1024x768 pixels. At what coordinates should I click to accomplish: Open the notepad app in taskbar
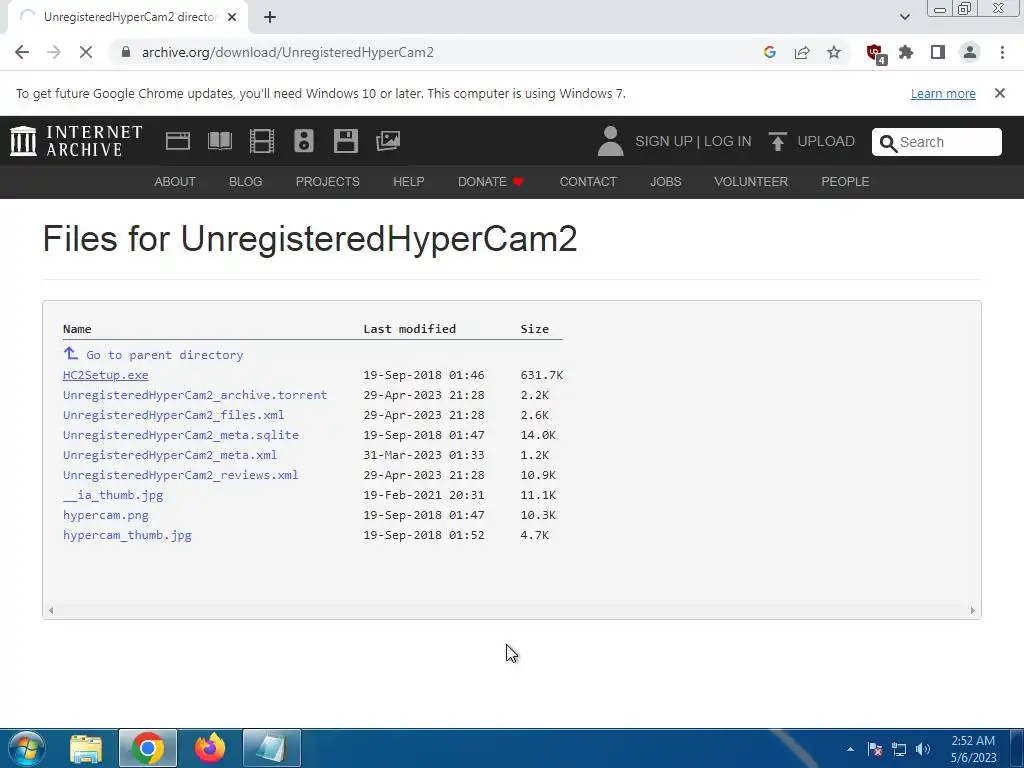(x=272, y=748)
